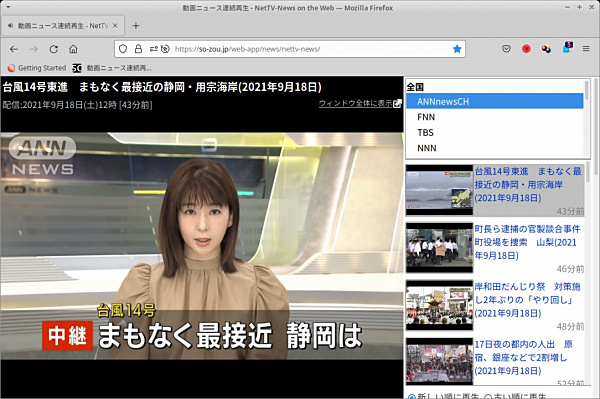Open the Pocket save icon

(x=506, y=49)
